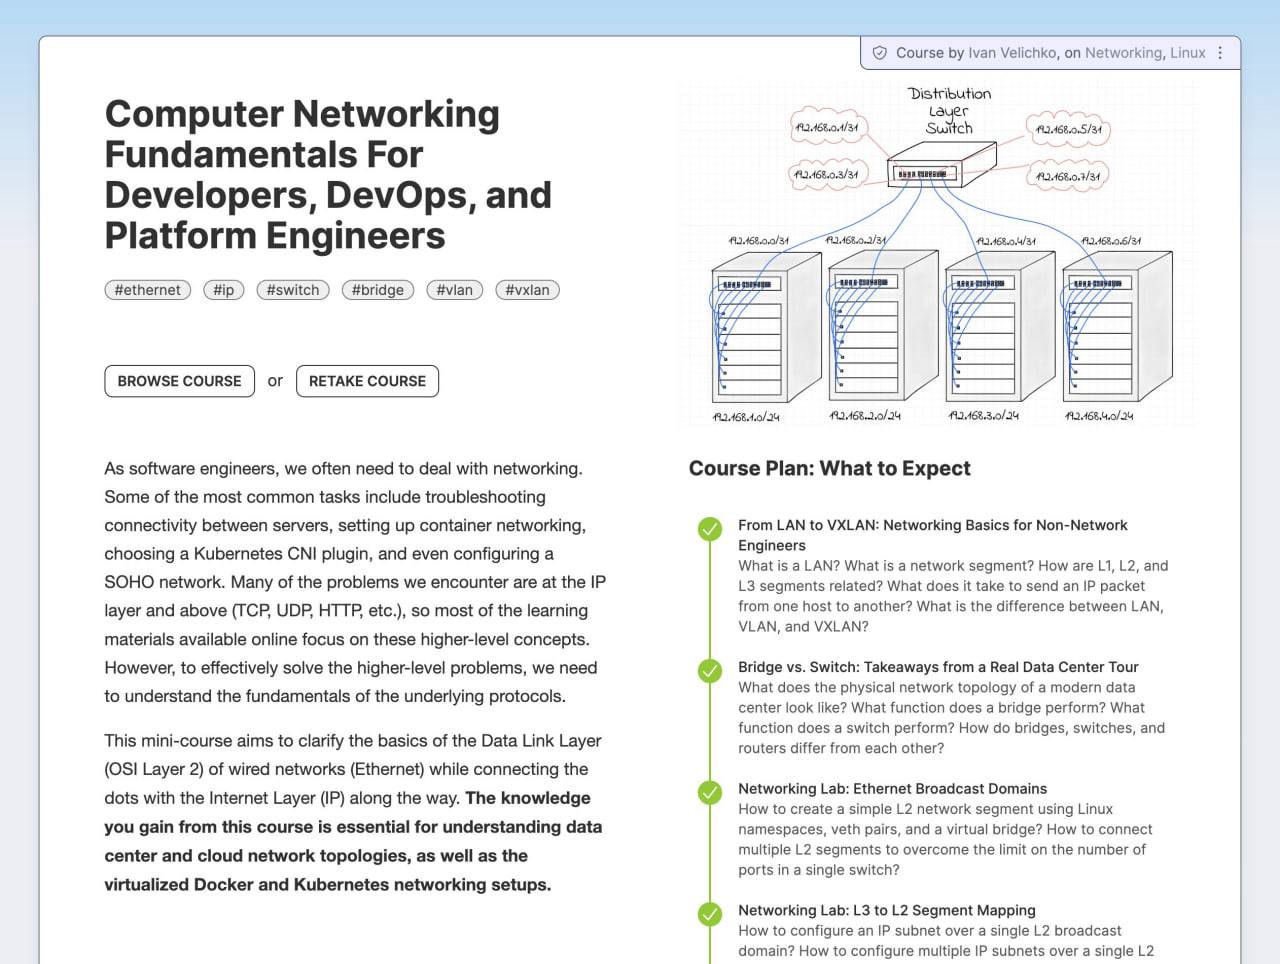
Task: Choose the #bridge tag
Action: pyautogui.click(x=377, y=290)
